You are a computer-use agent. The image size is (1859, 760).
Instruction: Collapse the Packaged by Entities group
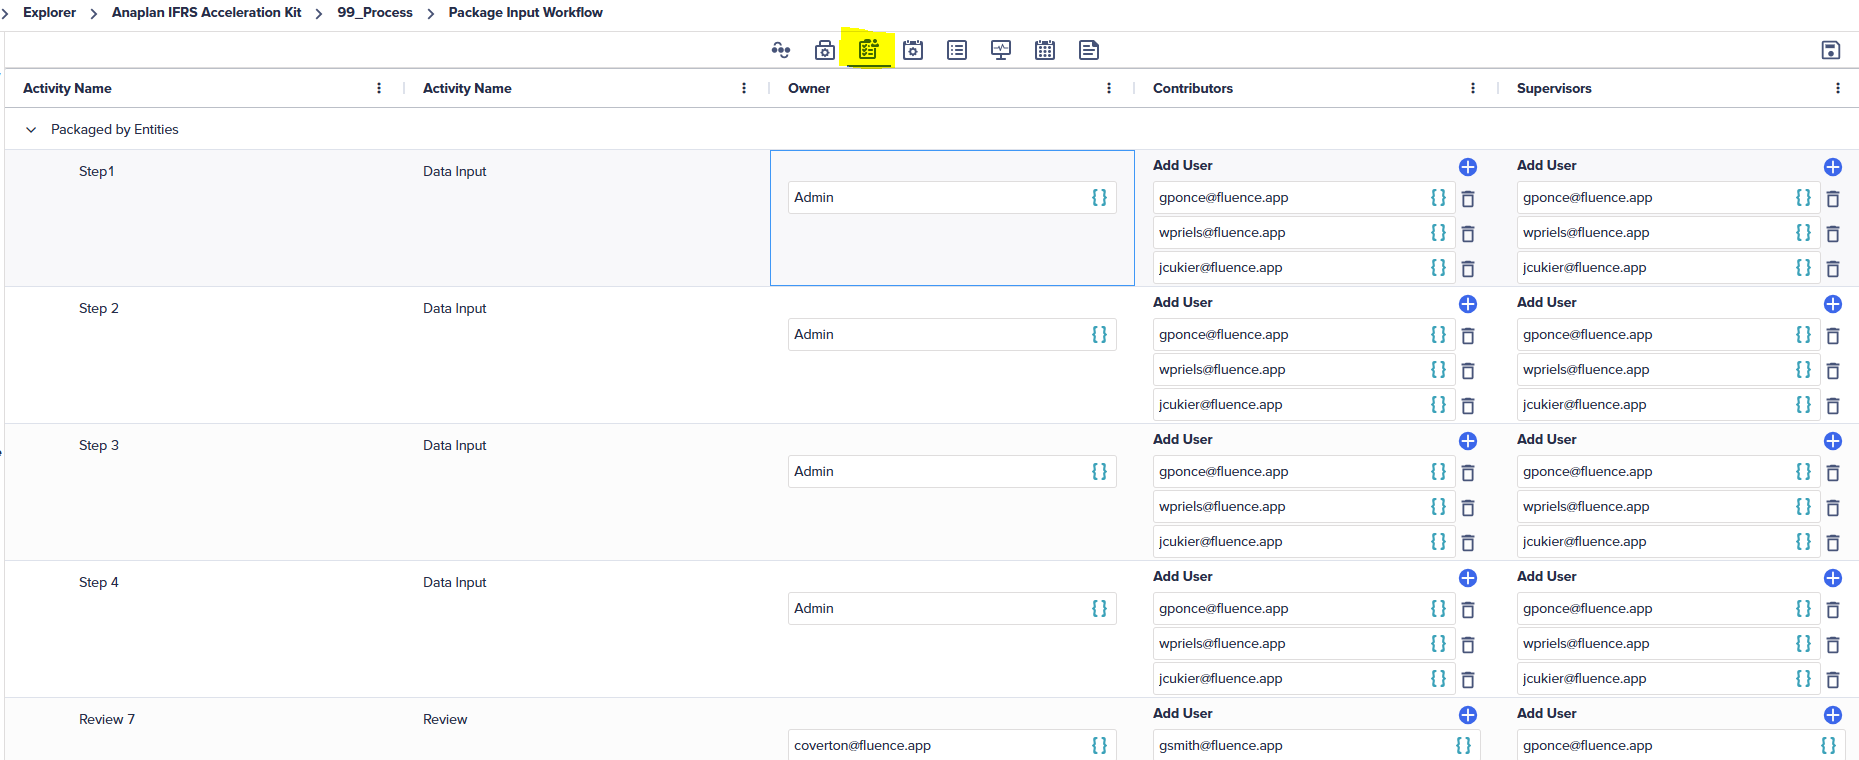click(x=31, y=130)
